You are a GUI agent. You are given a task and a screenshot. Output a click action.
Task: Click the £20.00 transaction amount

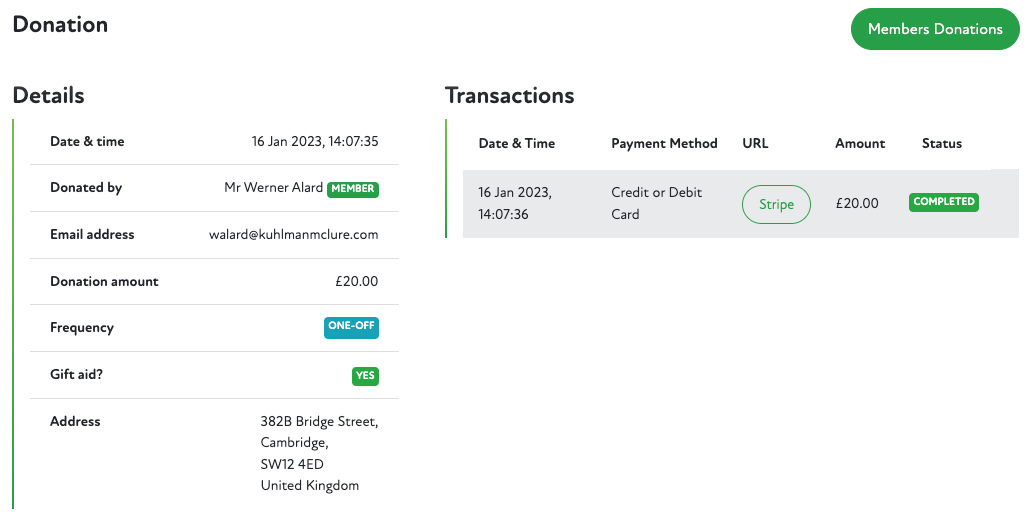click(857, 203)
